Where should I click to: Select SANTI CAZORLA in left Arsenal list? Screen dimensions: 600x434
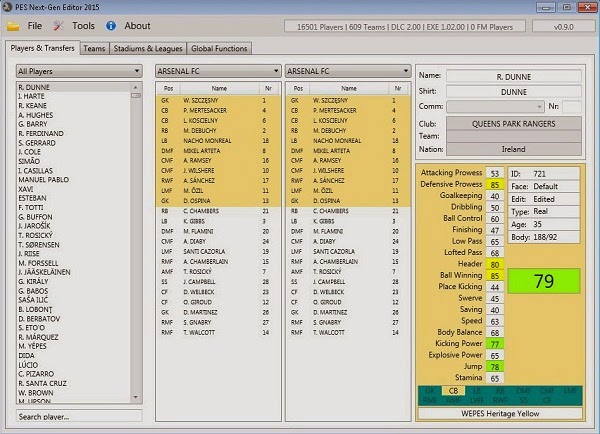click(218, 251)
